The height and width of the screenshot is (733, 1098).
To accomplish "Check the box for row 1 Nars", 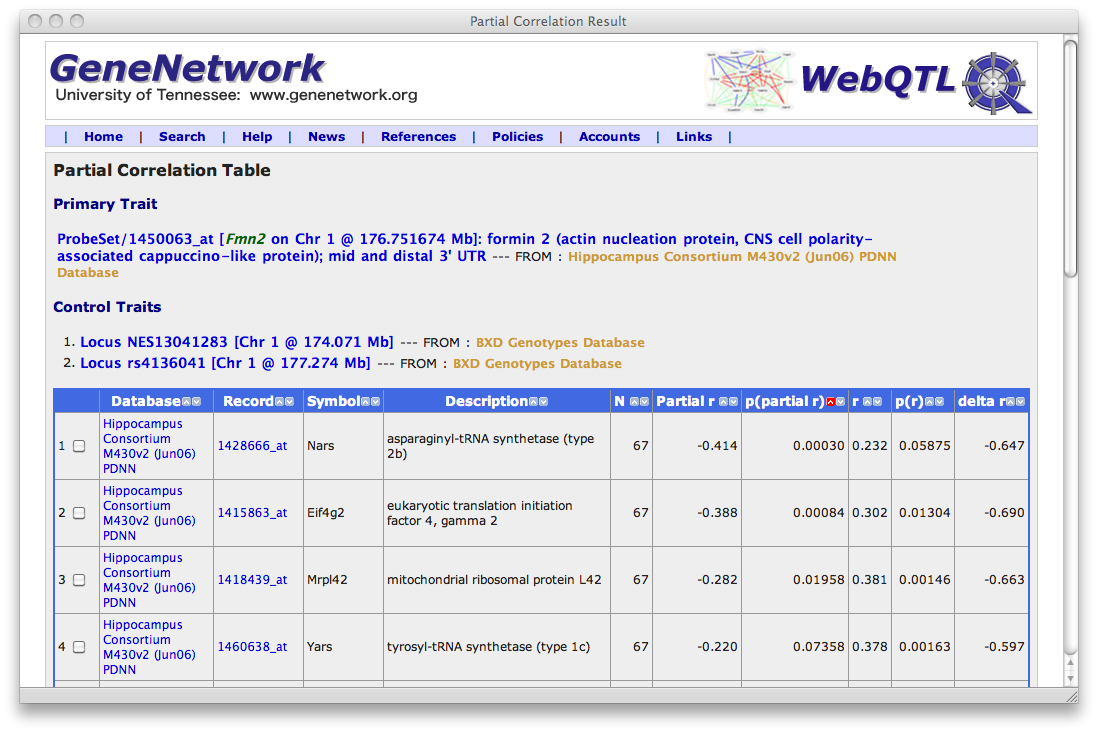I will [79, 446].
